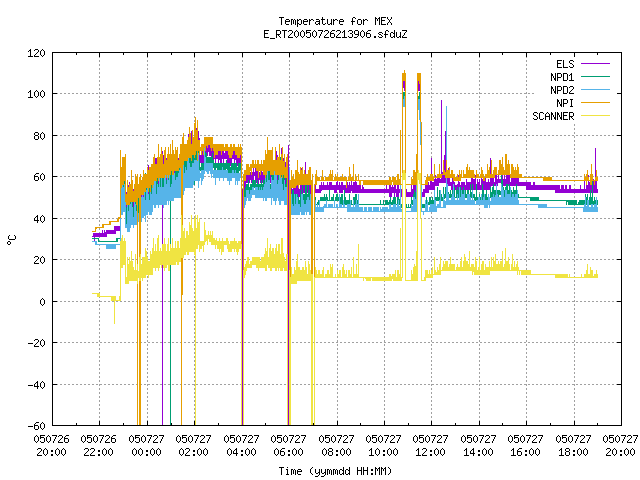Click the ELS legend label
This screenshot has width=640, height=480.
pyautogui.click(x=565, y=64)
